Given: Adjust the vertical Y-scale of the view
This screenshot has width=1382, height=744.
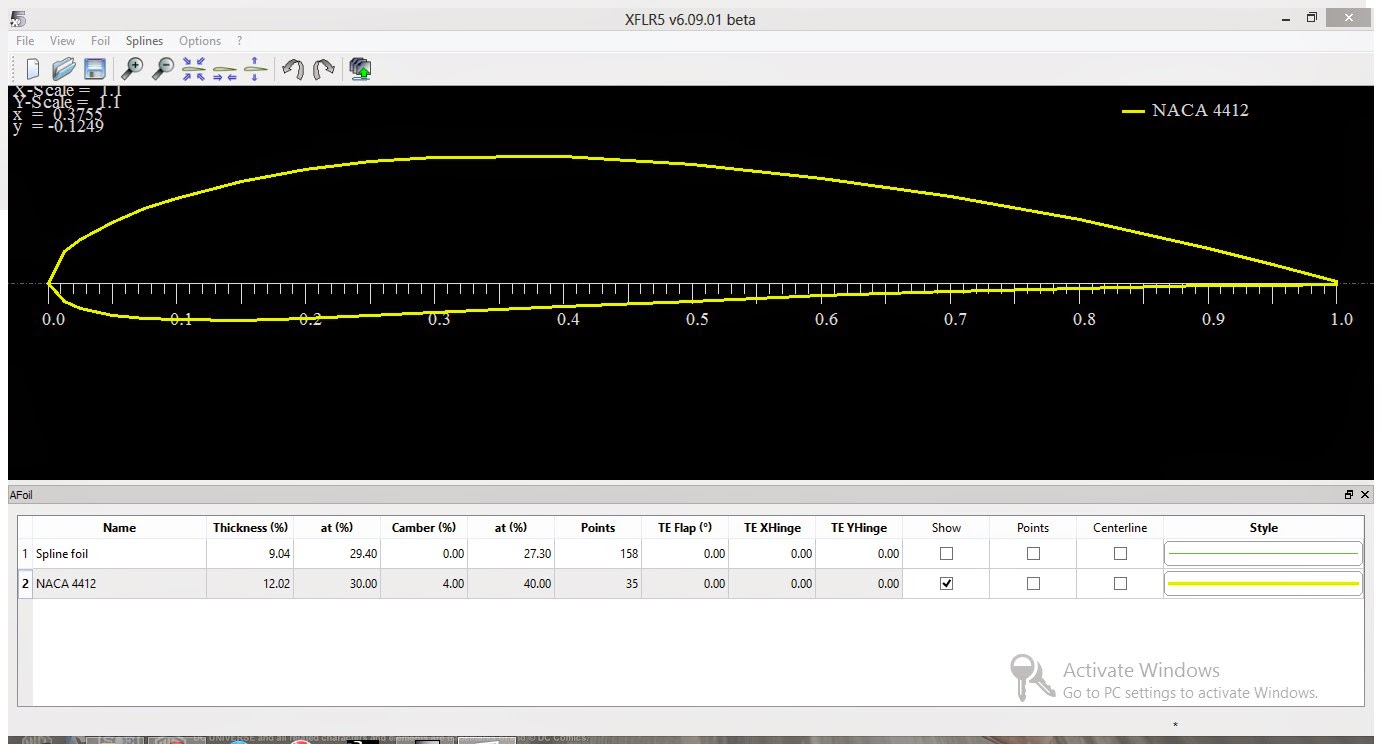Looking at the screenshot, I should (255, 68).
